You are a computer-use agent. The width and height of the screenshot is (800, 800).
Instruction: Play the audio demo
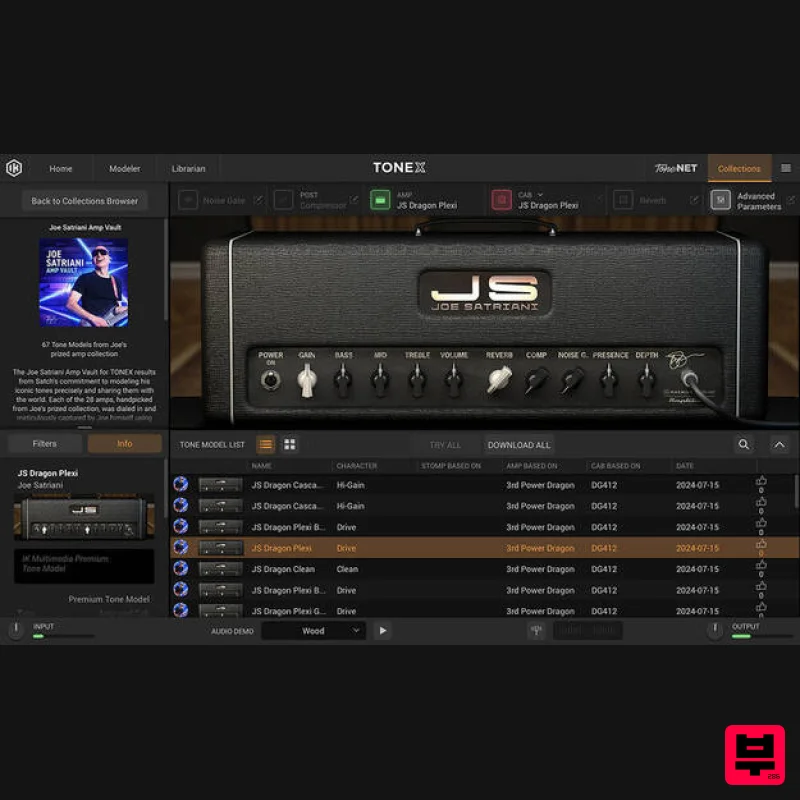point(383,631)
